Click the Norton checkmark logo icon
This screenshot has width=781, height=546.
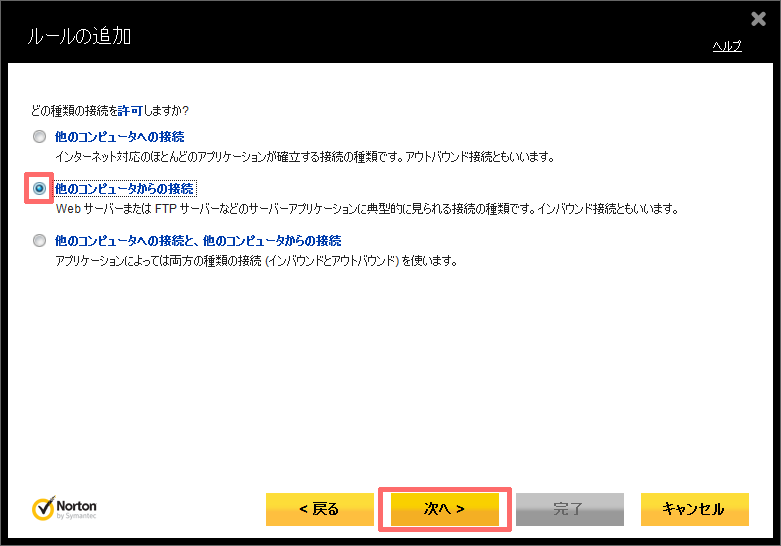[x=44, y=508]
